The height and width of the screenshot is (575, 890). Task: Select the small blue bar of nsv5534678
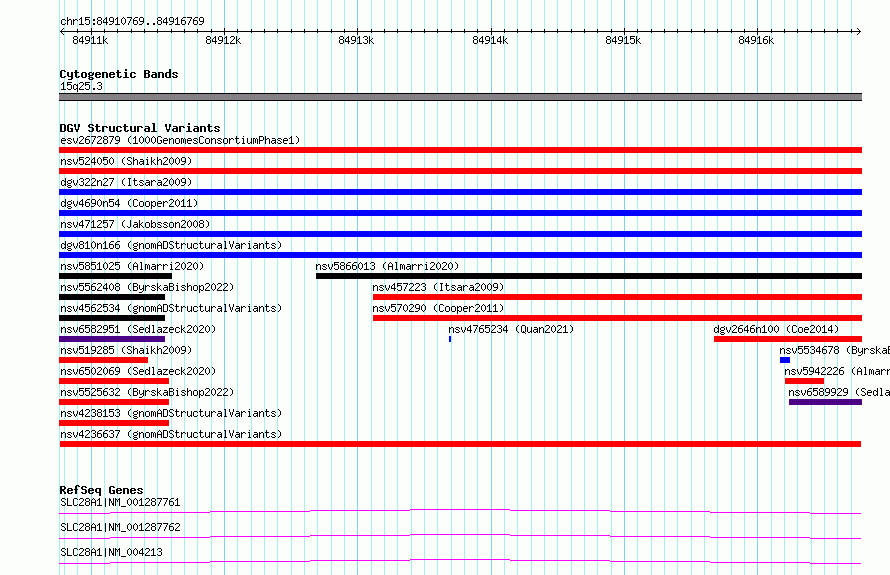pos(785,360)
